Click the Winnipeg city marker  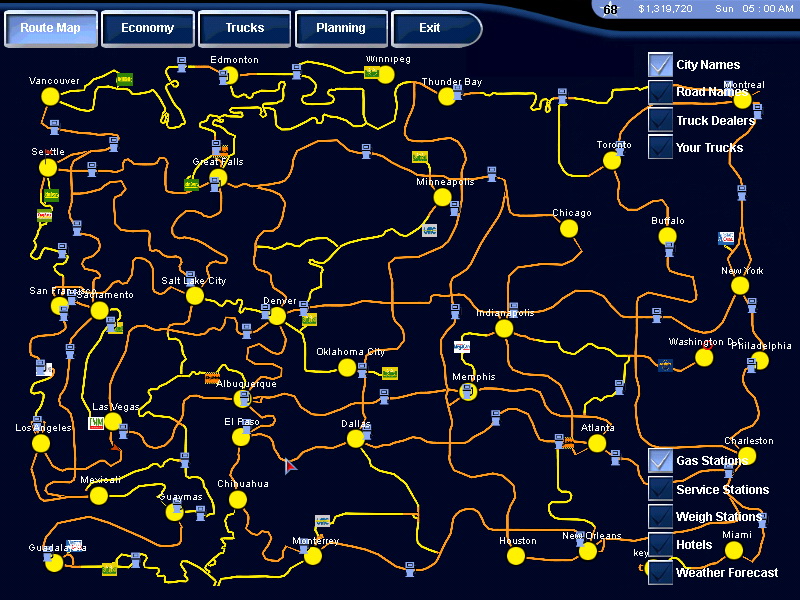point(386,75)
